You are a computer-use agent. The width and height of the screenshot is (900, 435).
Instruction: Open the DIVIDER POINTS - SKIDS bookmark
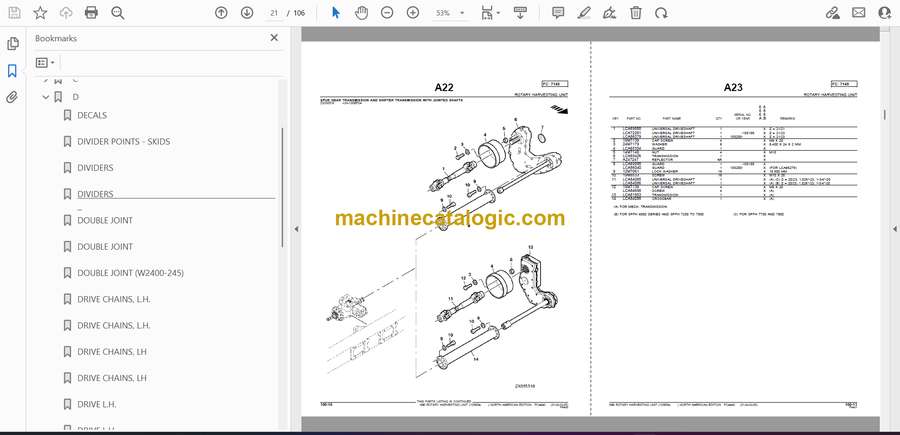[123, 141]
